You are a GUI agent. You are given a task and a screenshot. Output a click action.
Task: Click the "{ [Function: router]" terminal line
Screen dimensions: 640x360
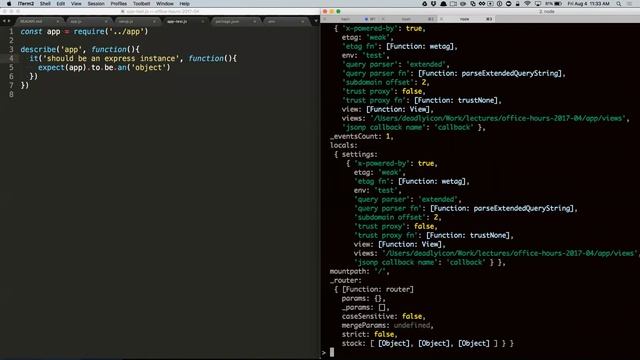(374, 289)
